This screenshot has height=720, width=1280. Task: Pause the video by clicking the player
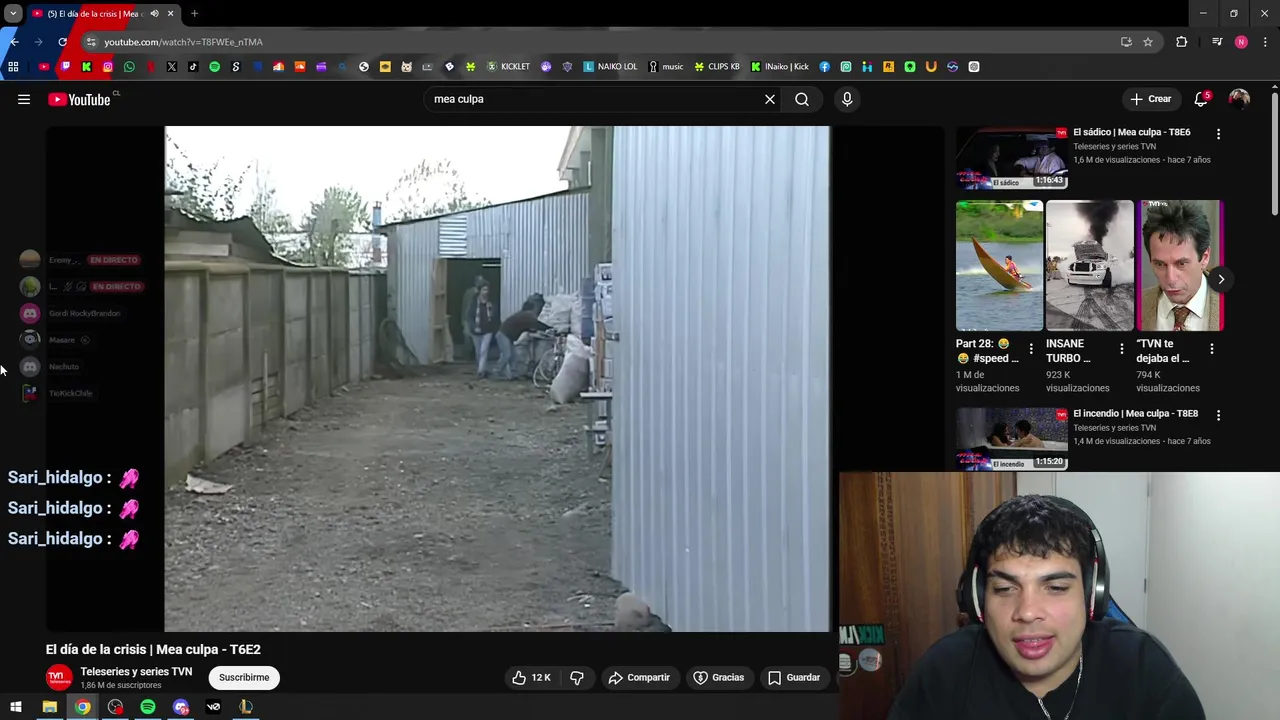497,378
